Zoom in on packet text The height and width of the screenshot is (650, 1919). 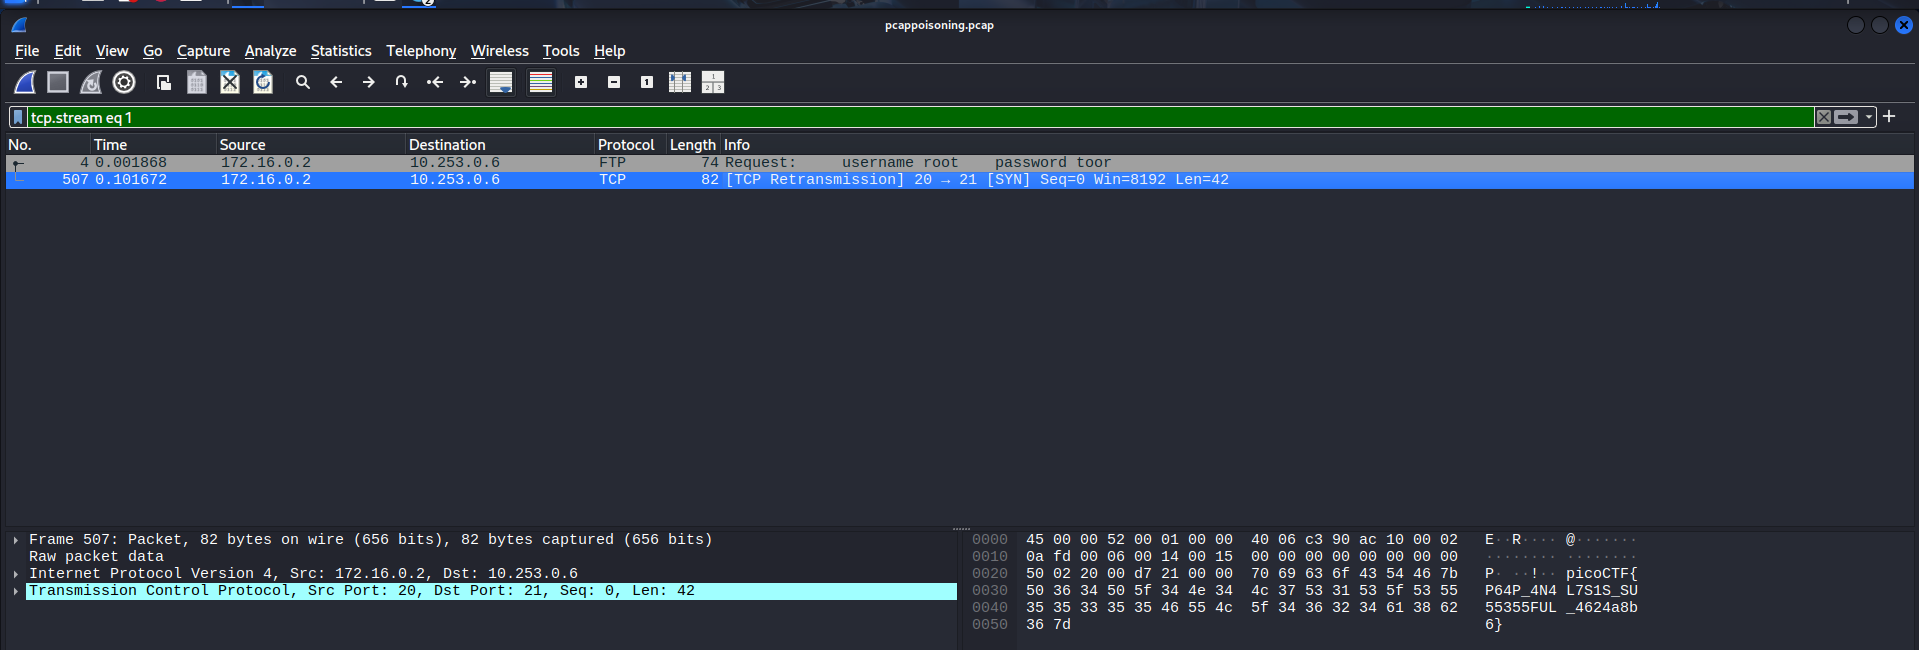point(581,83)
